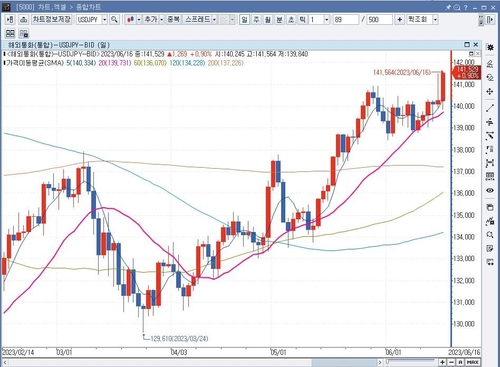Image resolution: width=500 pixels, height=367 pixels.
Task: Click the 차트정보저장 button
Action: (52, 20)
